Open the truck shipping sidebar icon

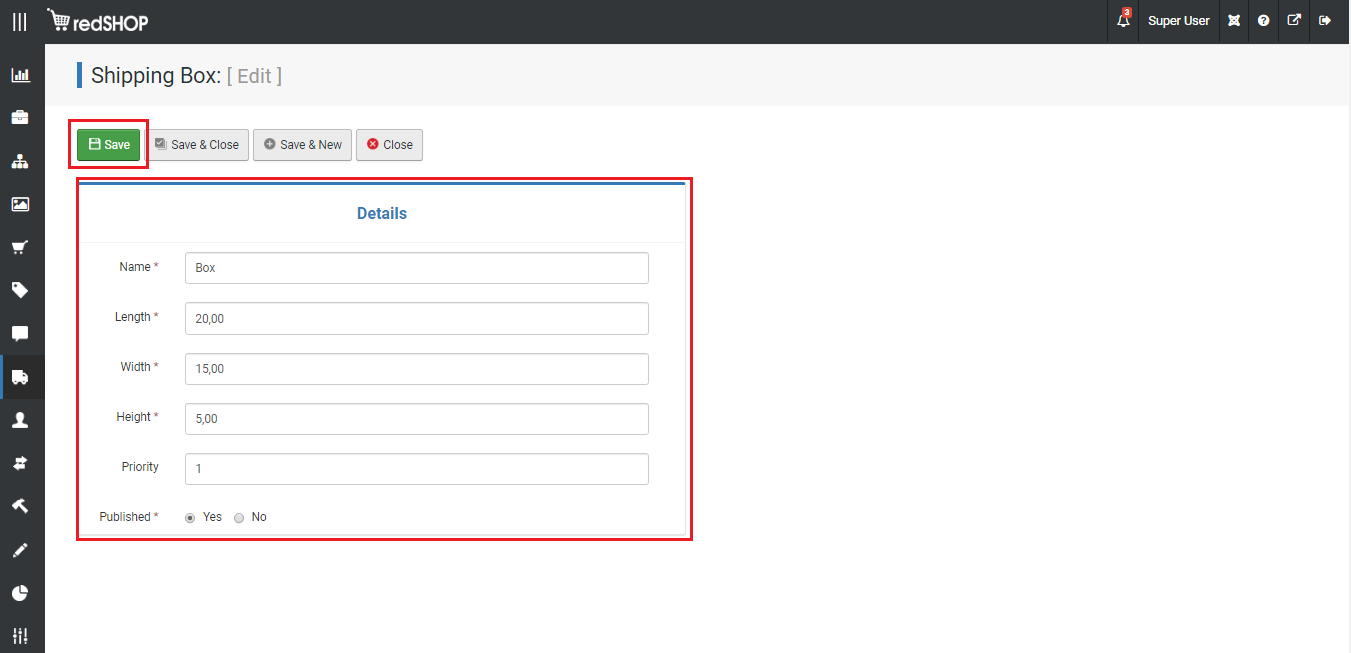pyautogui.click(x=20, y=377)
